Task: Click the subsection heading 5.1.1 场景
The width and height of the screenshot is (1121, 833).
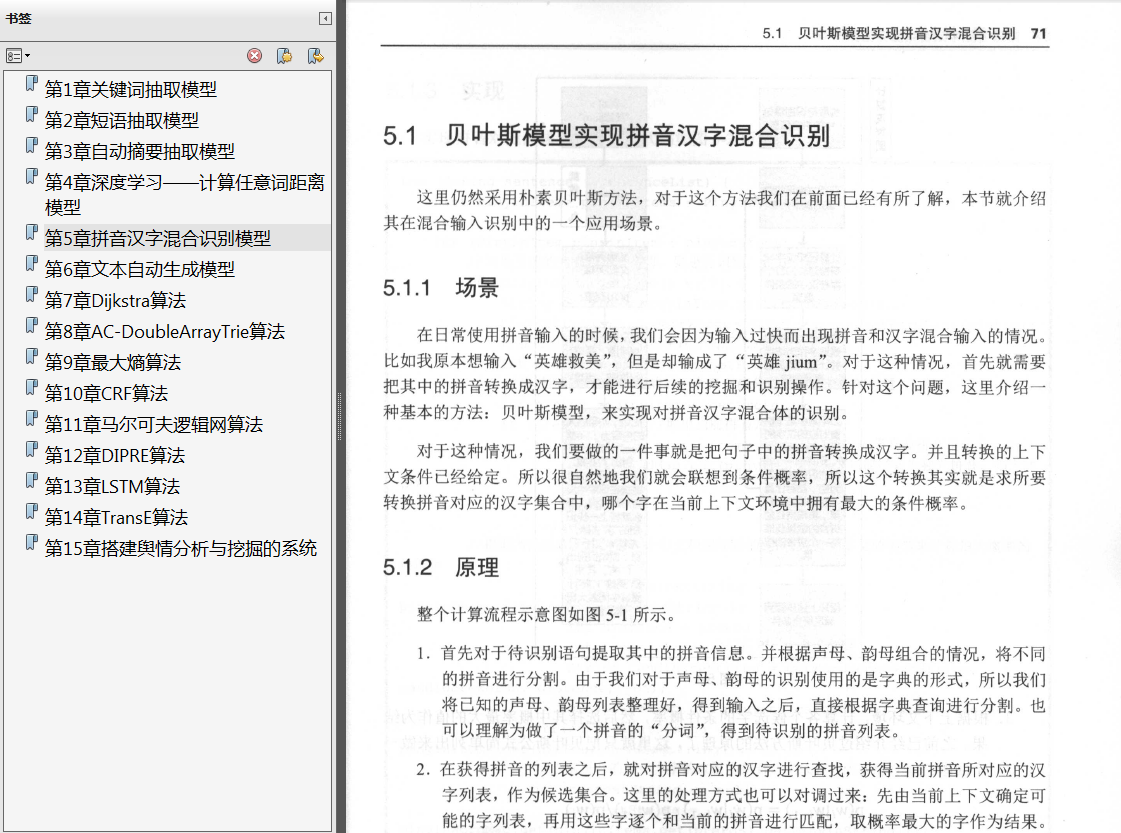Action: point(440,287)
